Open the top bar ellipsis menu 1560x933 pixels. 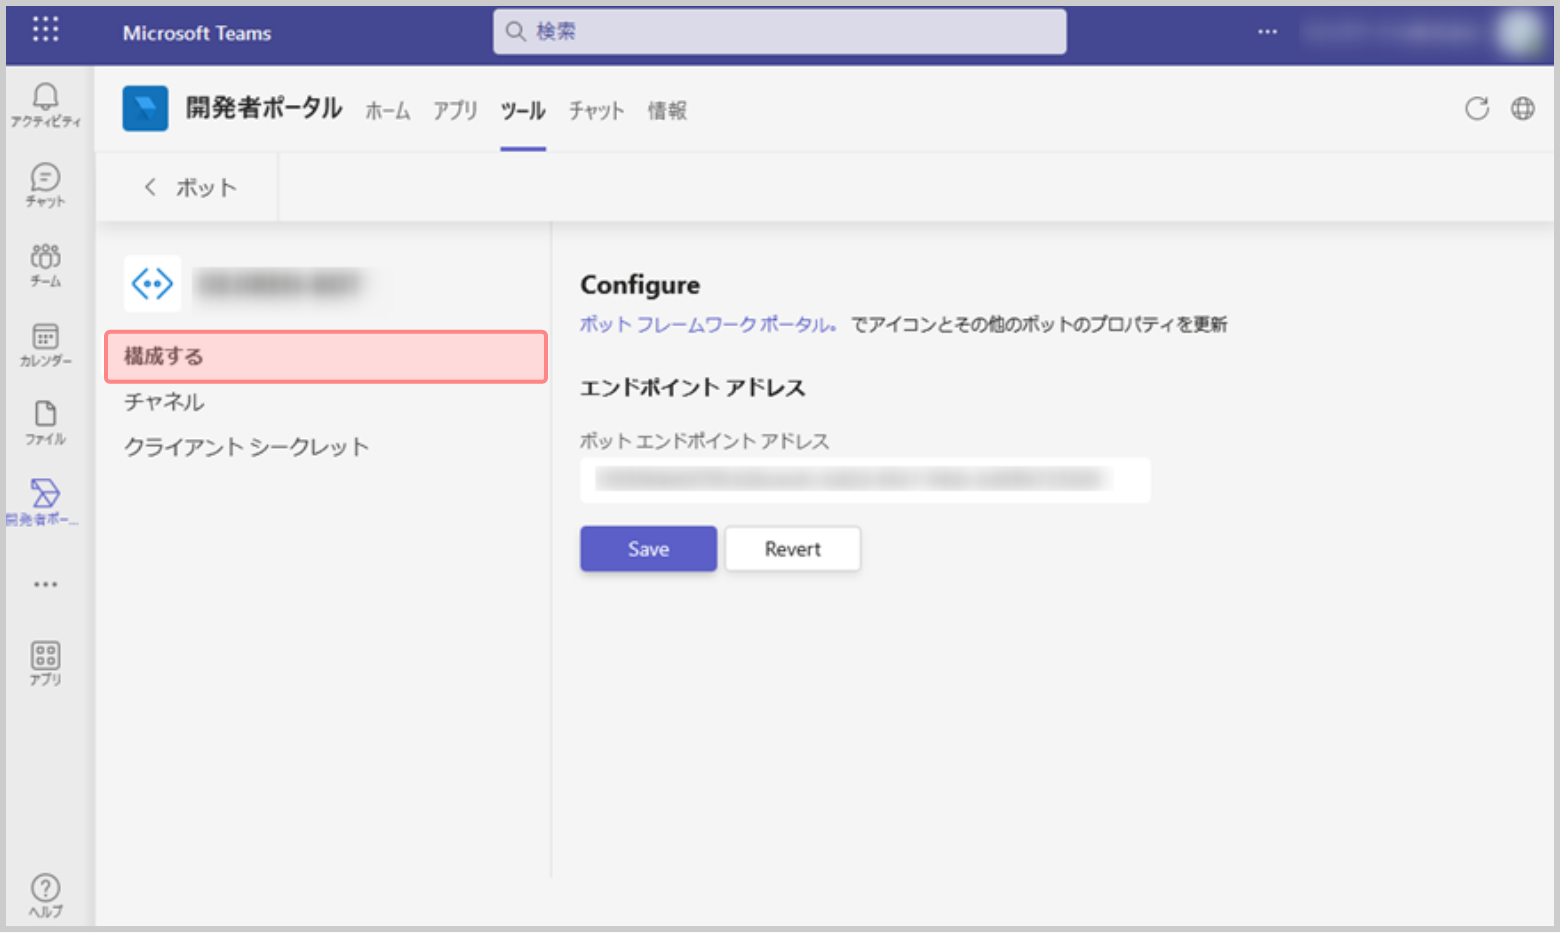click(1267, 32)
